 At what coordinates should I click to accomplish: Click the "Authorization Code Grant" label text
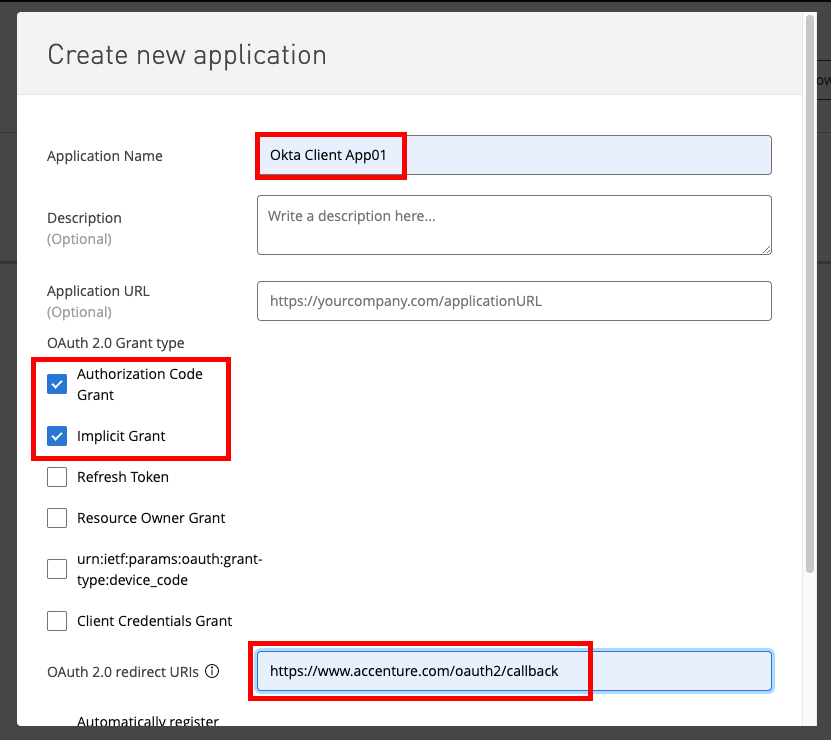(139, 384)
